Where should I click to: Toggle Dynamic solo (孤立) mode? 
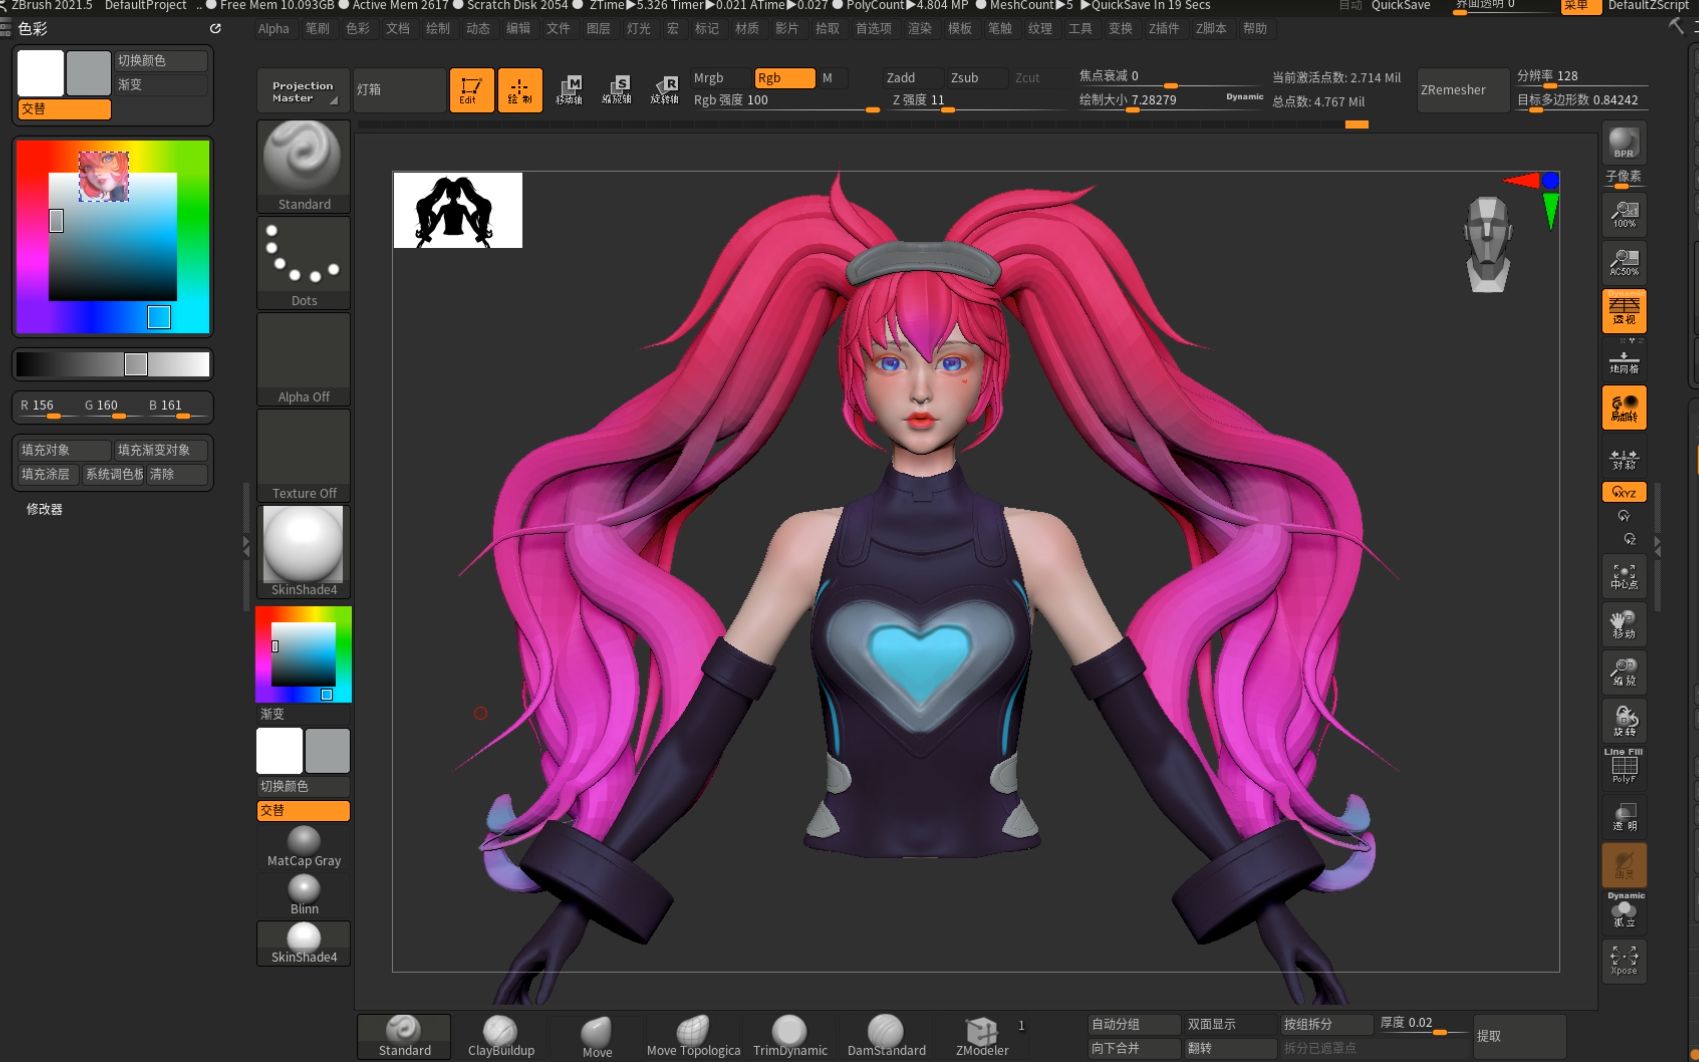coord(1624,910)
